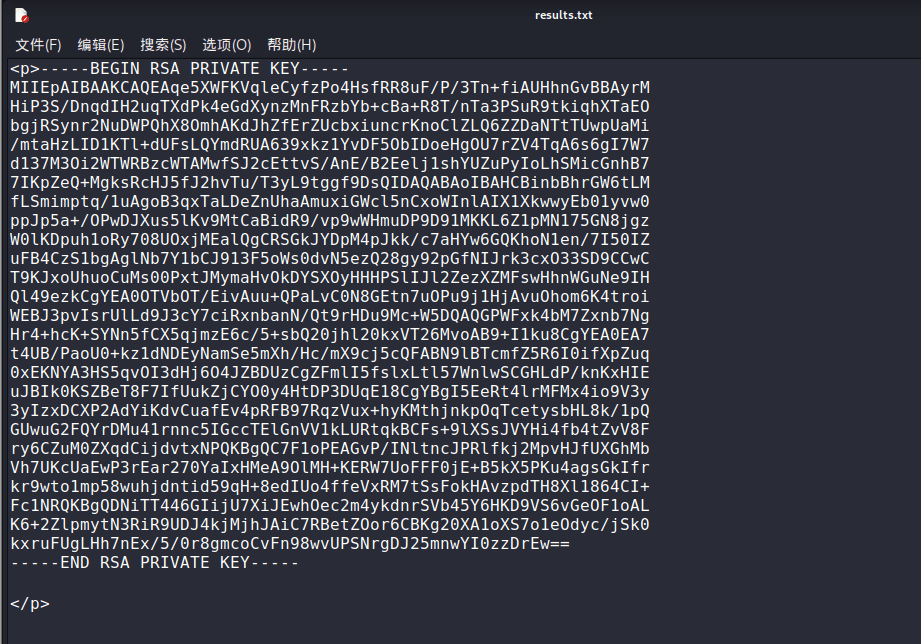Image resolution: width=921 pixels, height=644 pixels.
Task: Open the 编辑(E) menu
Action: tap(101, 45)
